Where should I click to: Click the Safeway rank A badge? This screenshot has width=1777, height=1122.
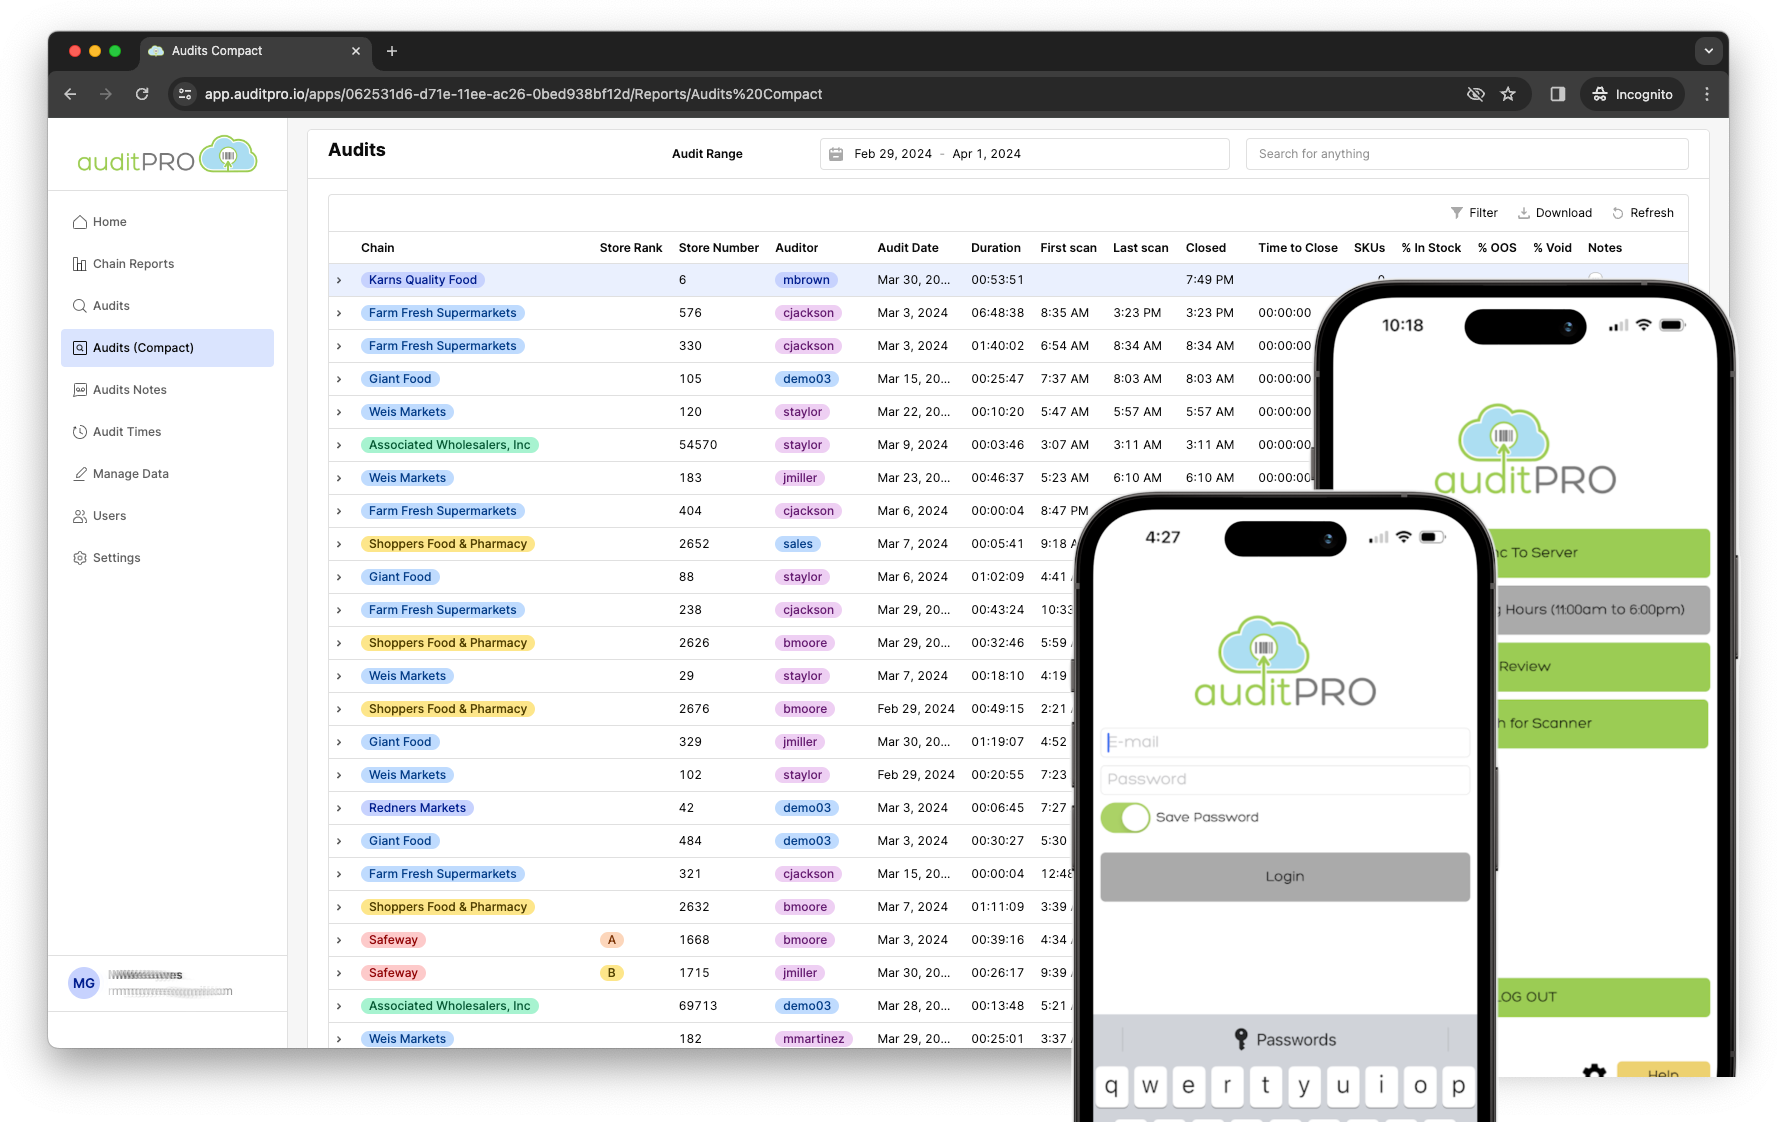tap(612, 940)
